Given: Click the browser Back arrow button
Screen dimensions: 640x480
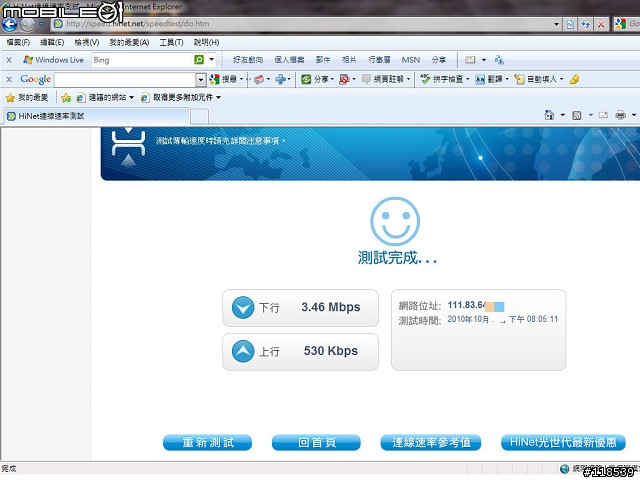Looking at the screenshot, I should [9, 24].
